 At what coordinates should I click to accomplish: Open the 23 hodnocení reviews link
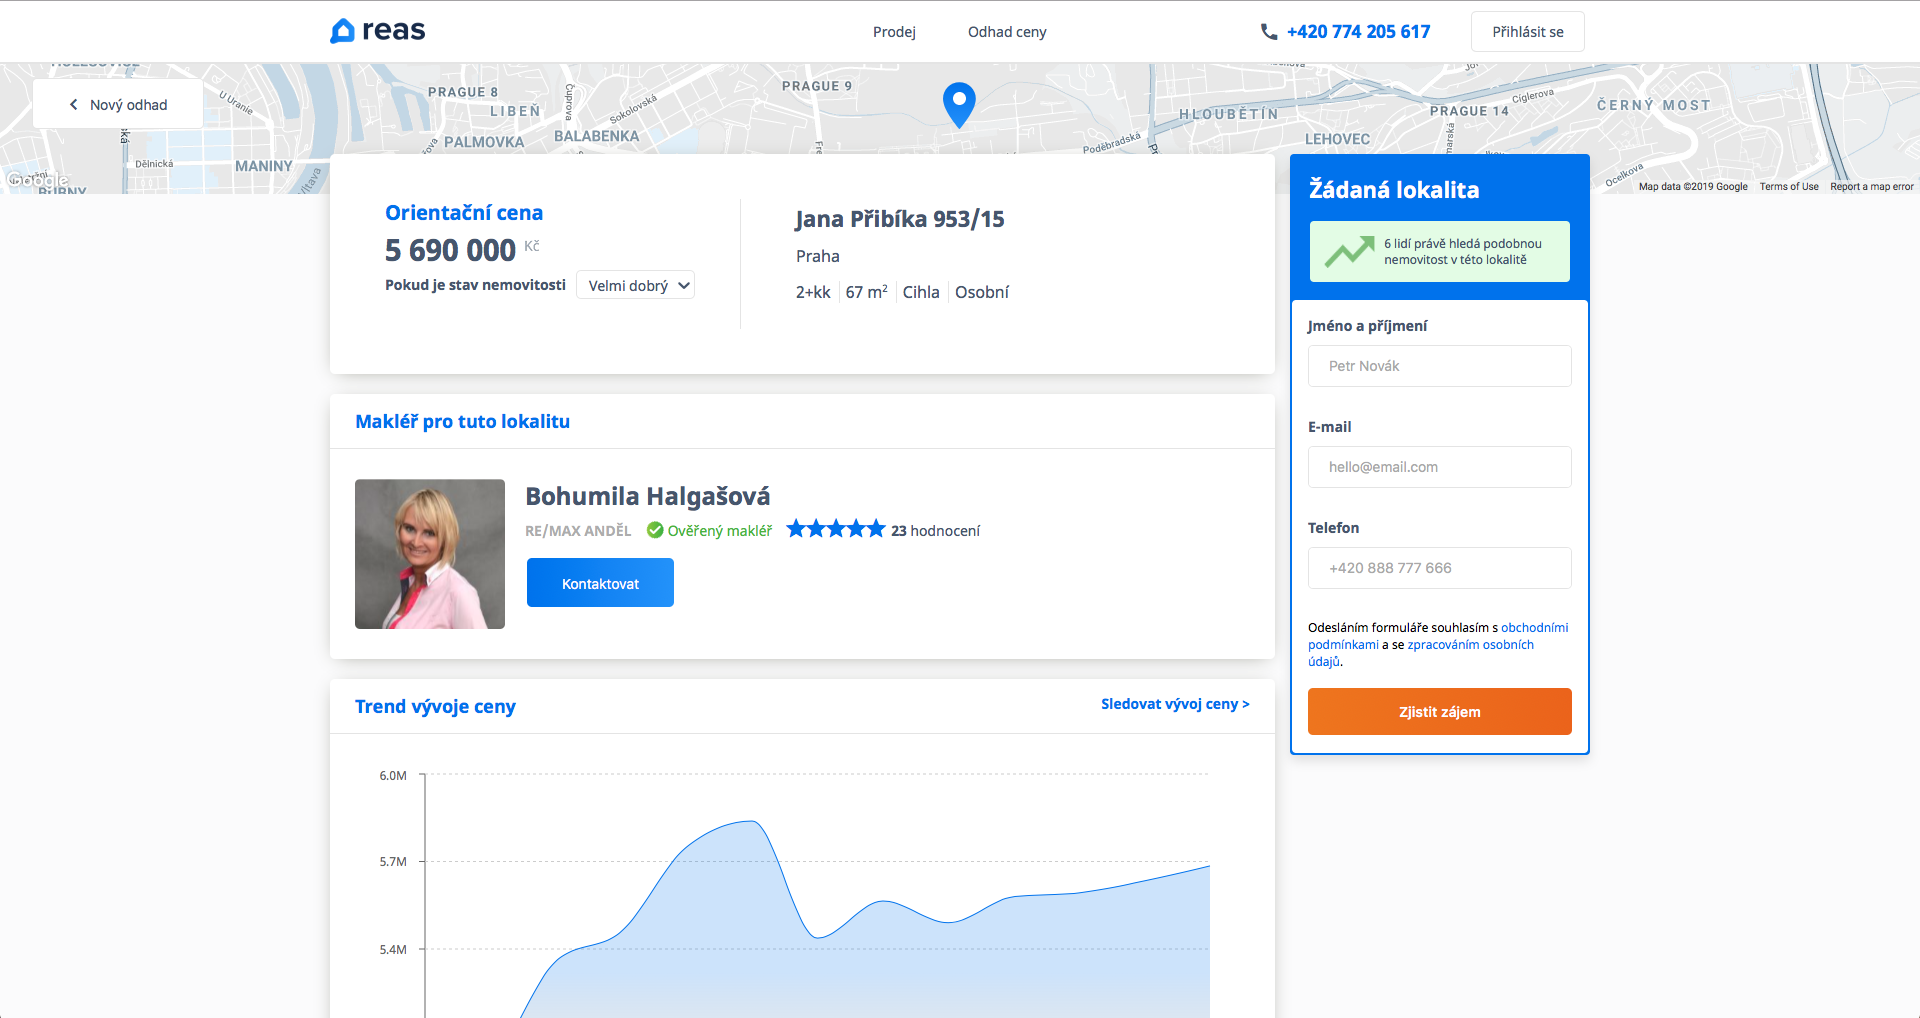[935, 531]
